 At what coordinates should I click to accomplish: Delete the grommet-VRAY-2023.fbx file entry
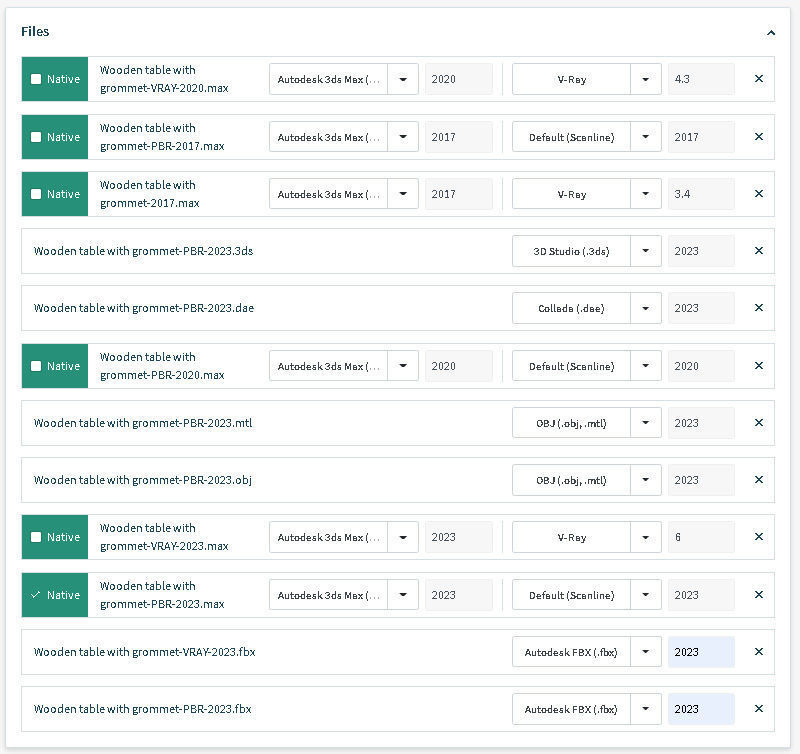758,652
